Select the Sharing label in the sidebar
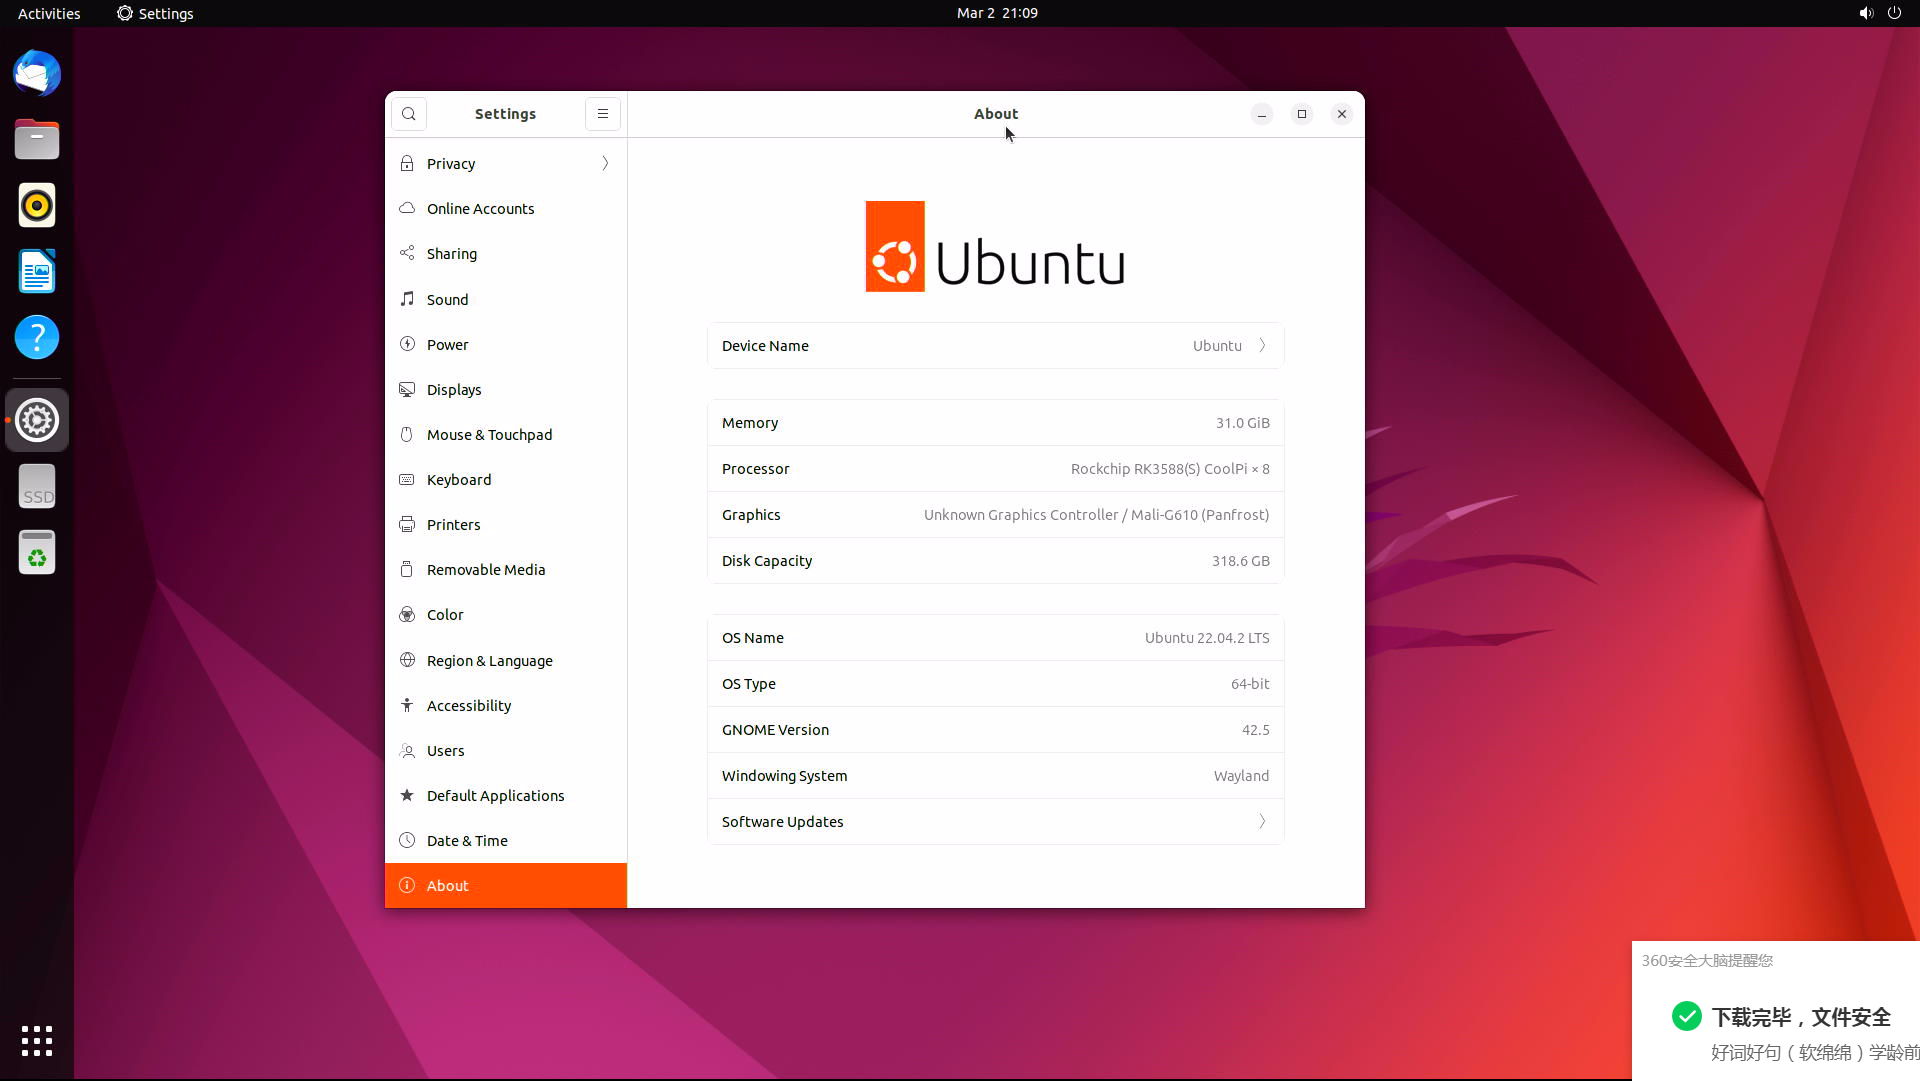Screen dimensions: 1920x1081 pos(452,254)
